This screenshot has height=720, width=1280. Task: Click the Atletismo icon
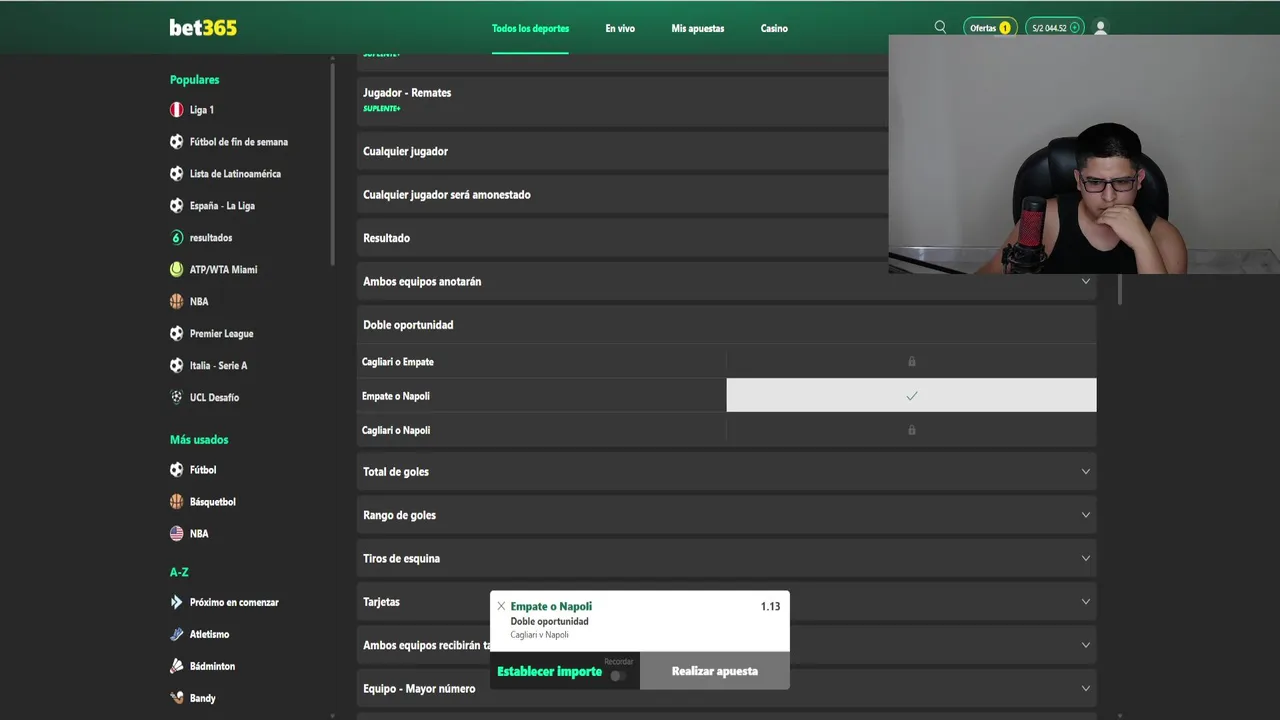click(177, 635)
